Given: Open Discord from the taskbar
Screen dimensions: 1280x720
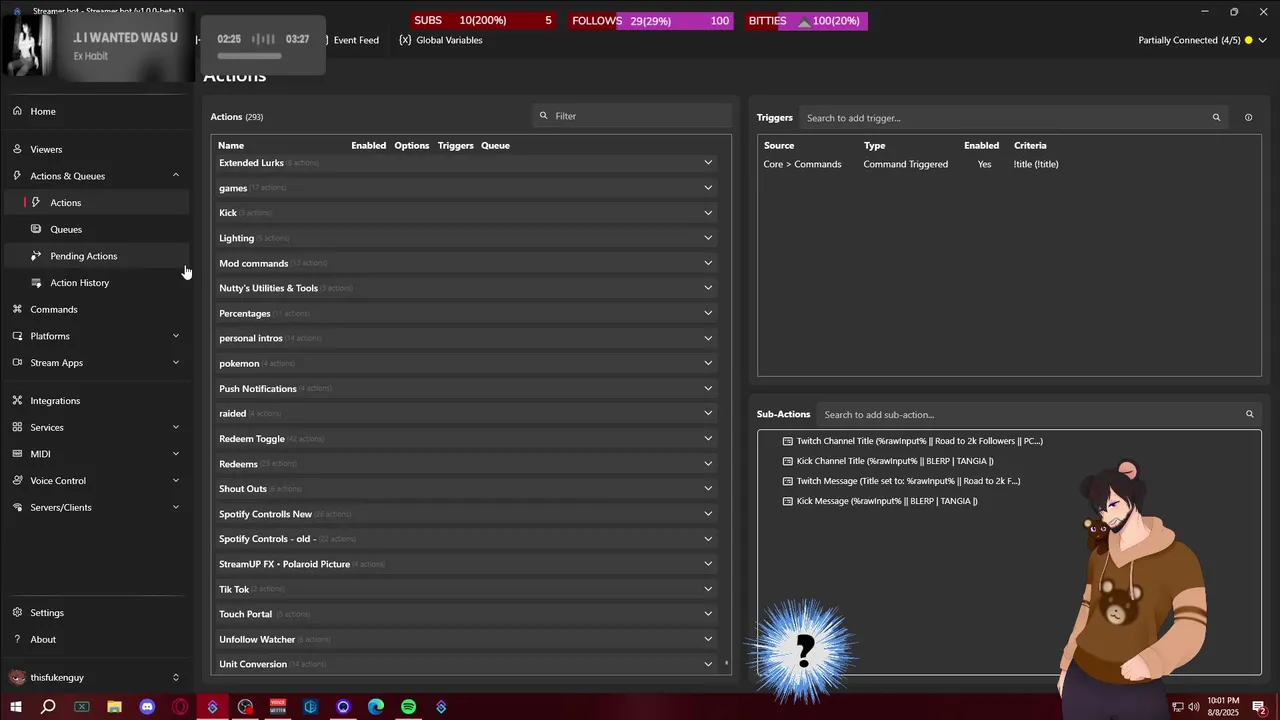Looking at the screenshot, I should [x=147, y=707].
